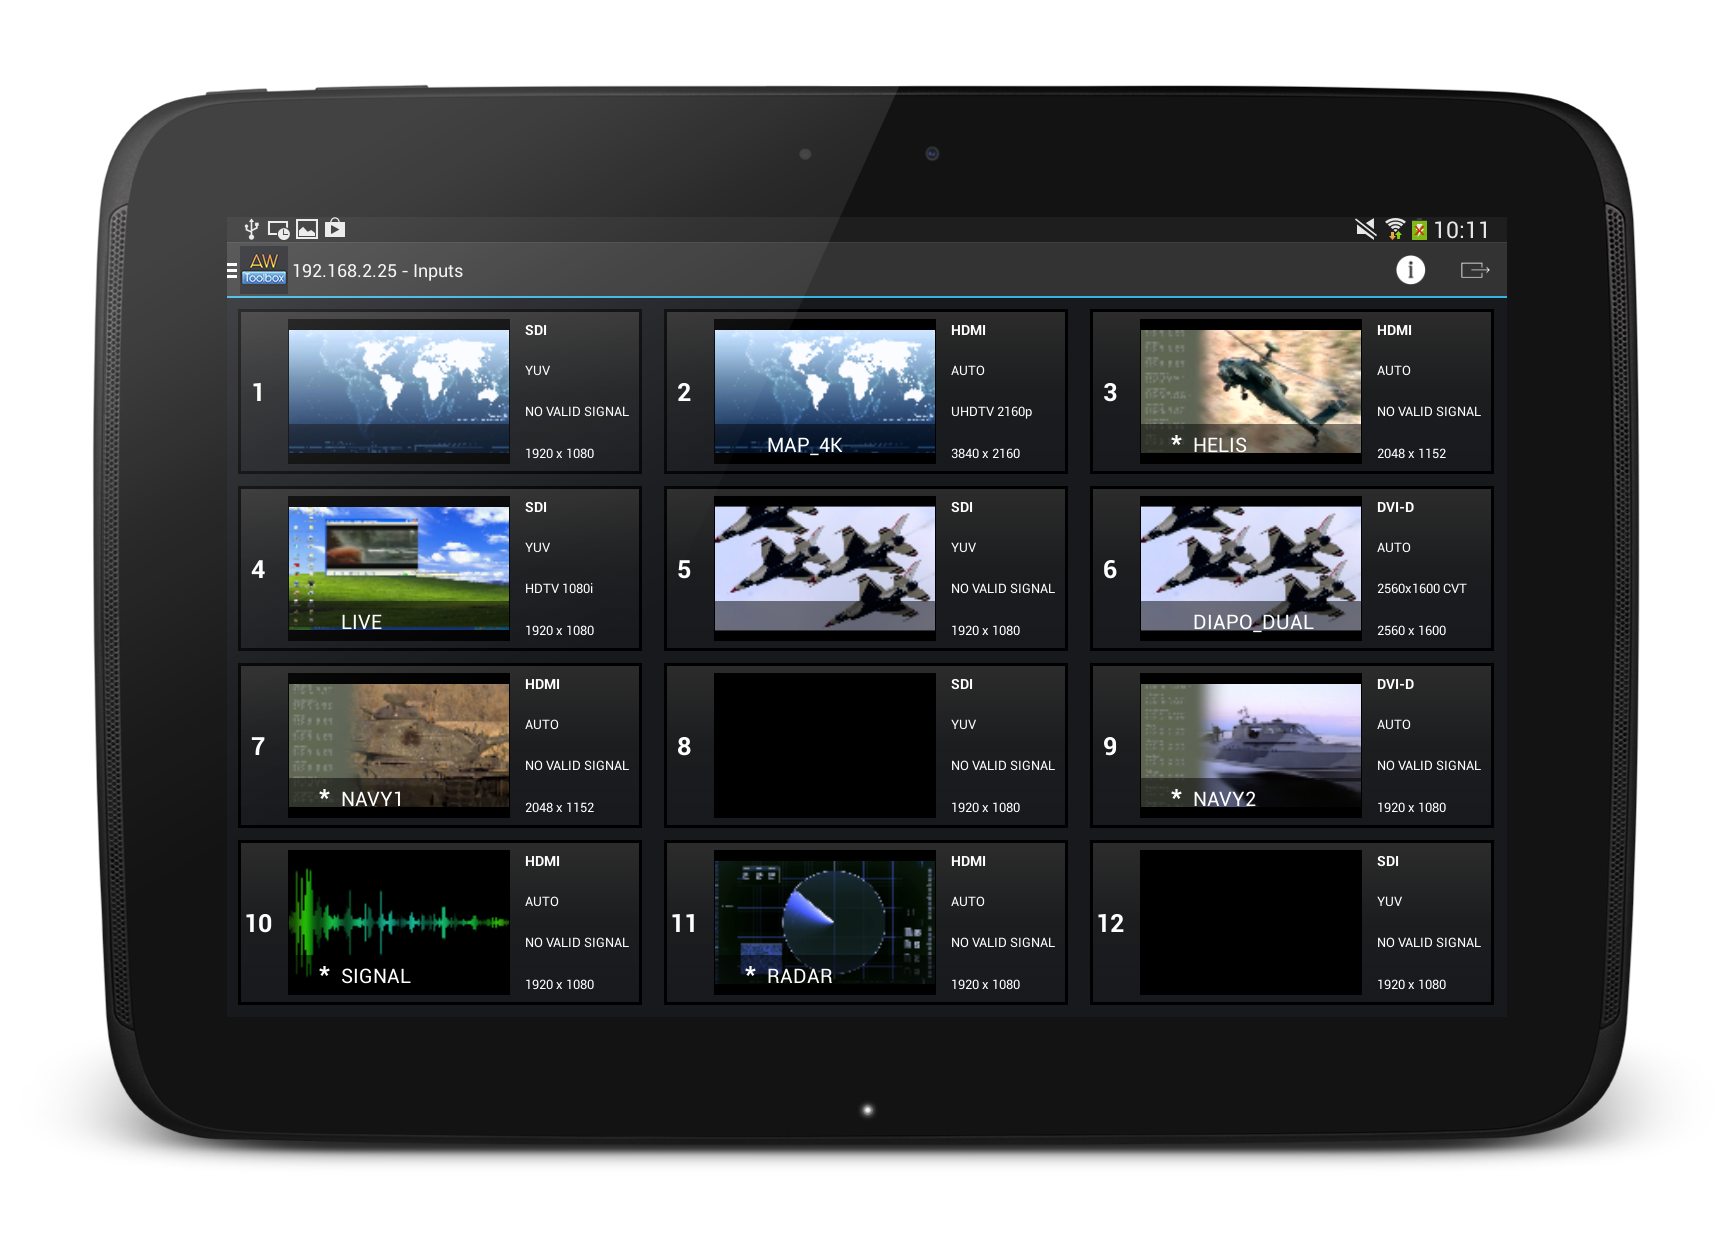
Task: Select the HELIS input thumbnail
Action: [x=1251, y=392]
